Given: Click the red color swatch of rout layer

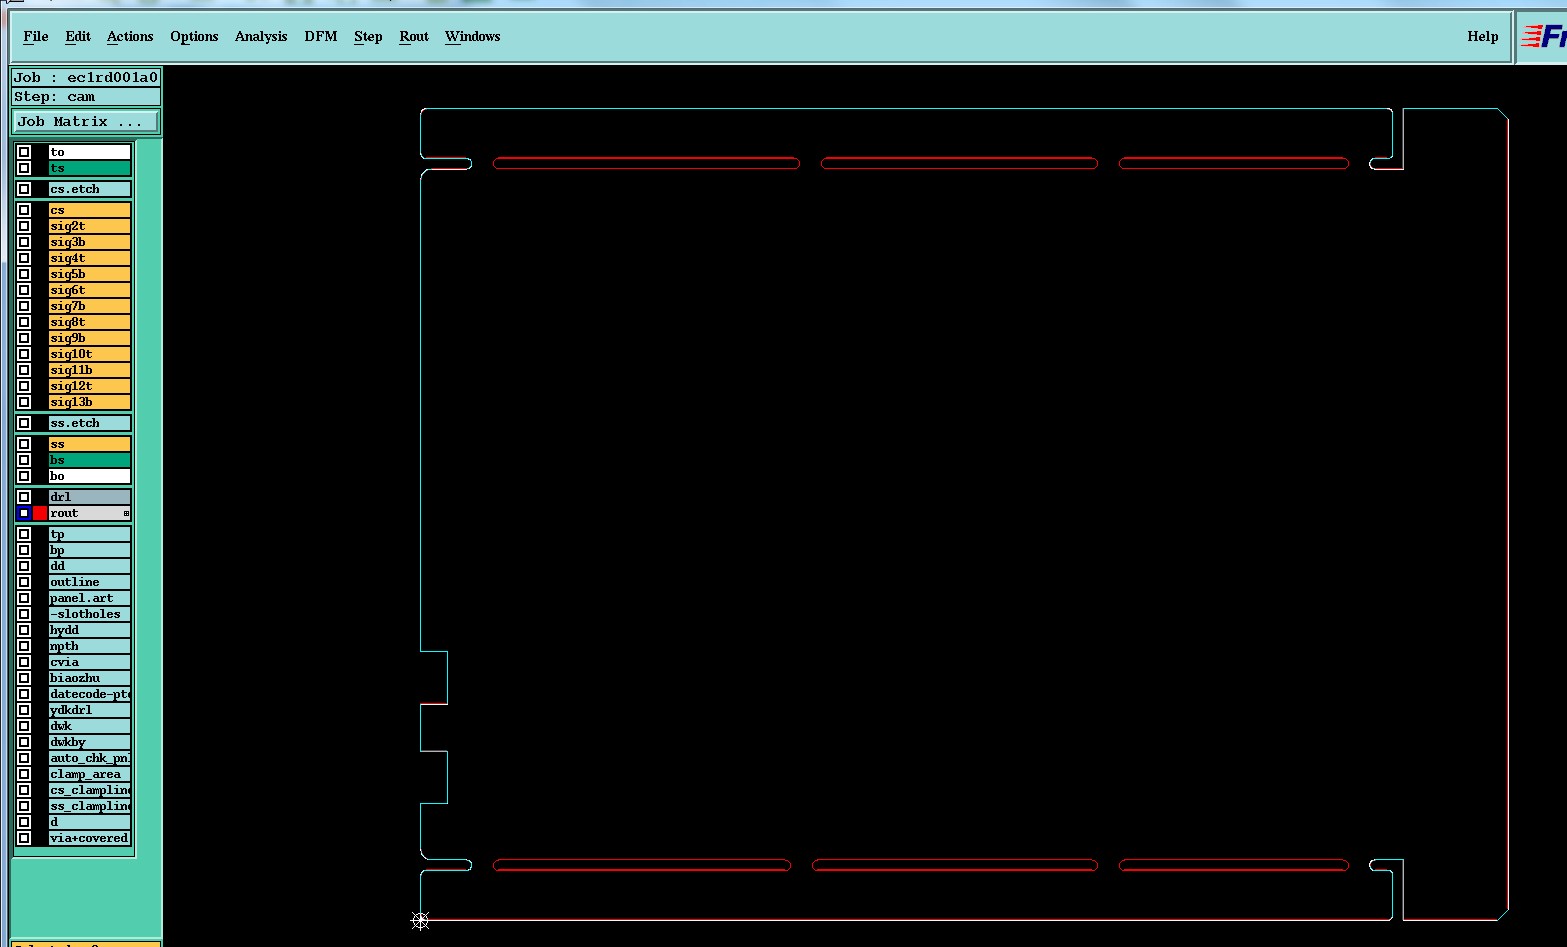Looking at the screenshot, I should pos(40,513).
